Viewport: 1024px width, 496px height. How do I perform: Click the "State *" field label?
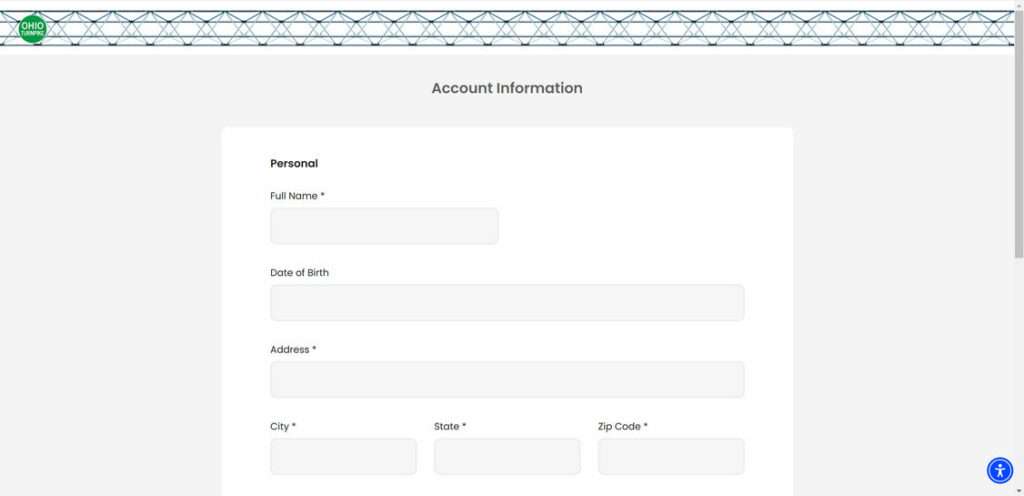pos(450,427)
